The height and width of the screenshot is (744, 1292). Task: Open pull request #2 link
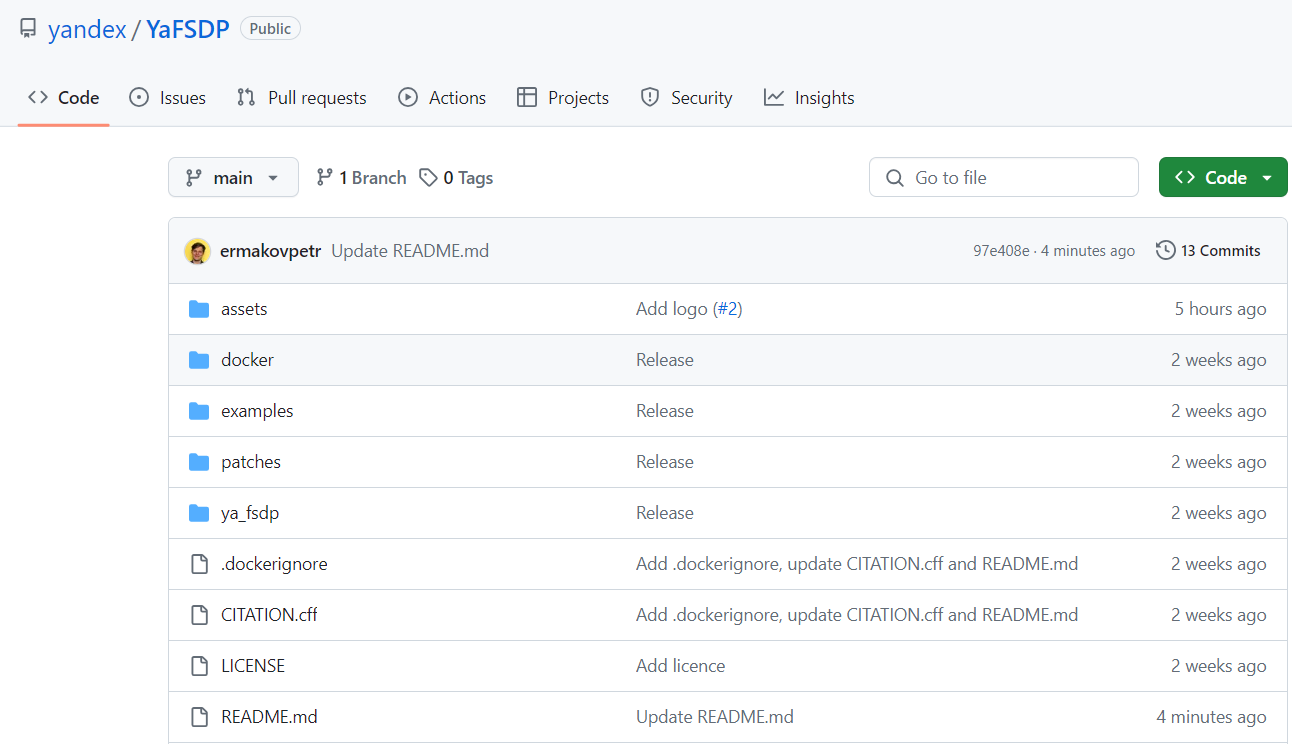pyautogui.click(x=728, y=308)
